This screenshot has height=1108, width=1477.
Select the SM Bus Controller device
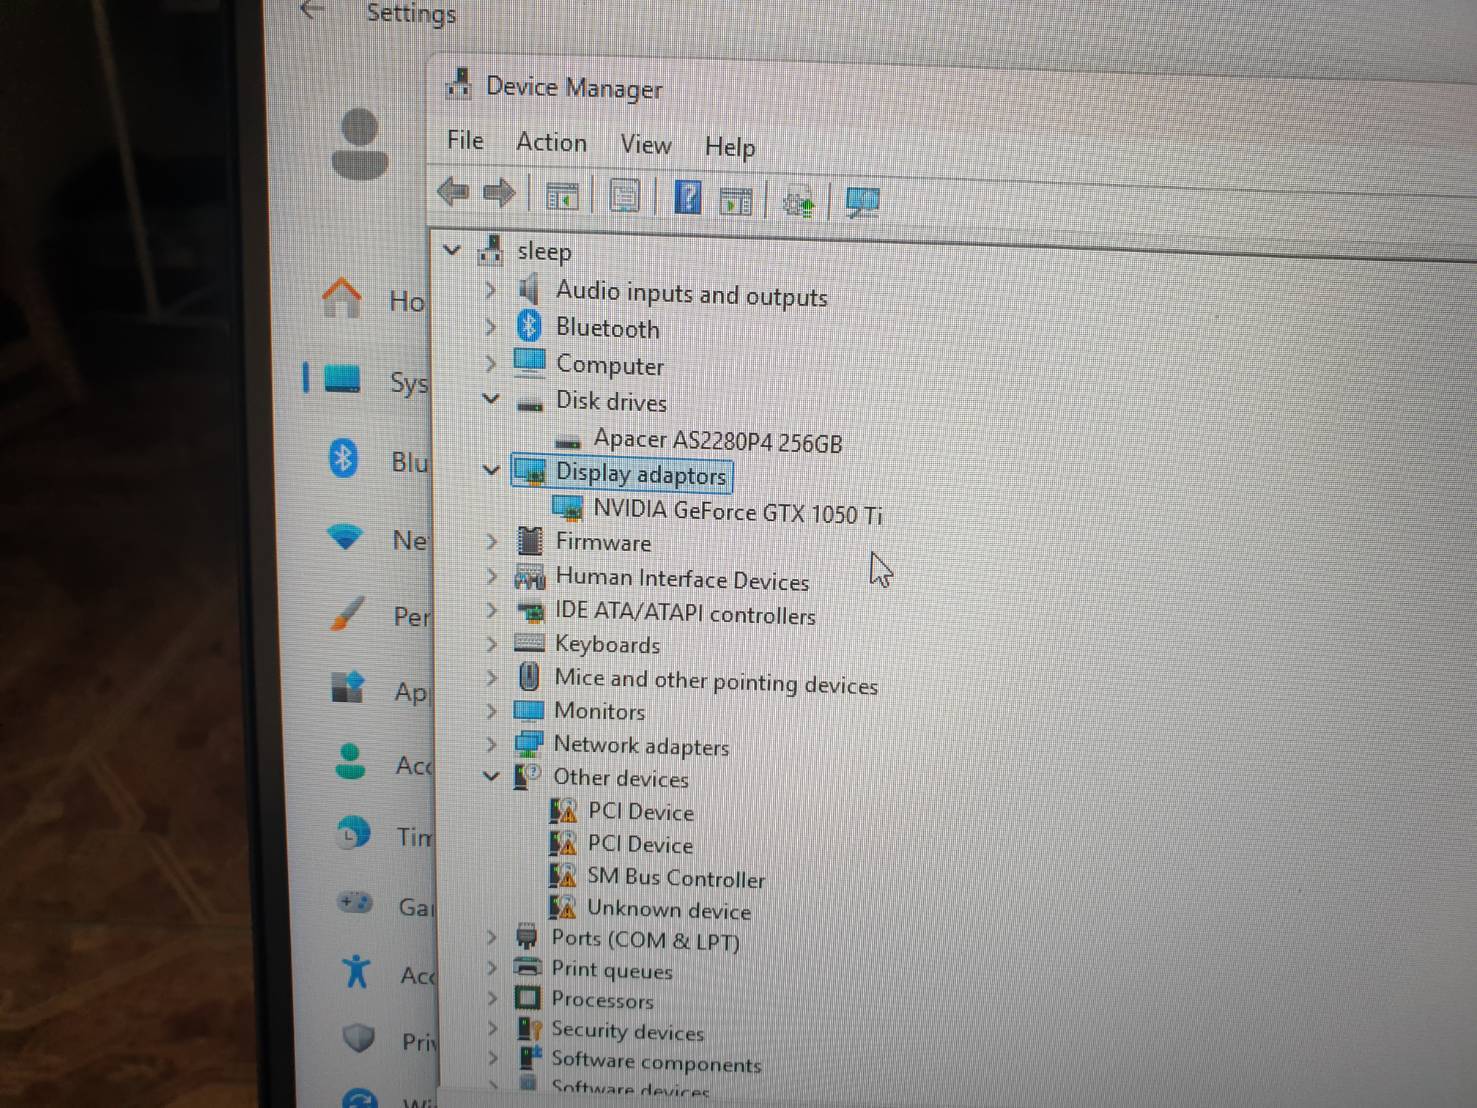pyautogui.click(x=675, y=878)
